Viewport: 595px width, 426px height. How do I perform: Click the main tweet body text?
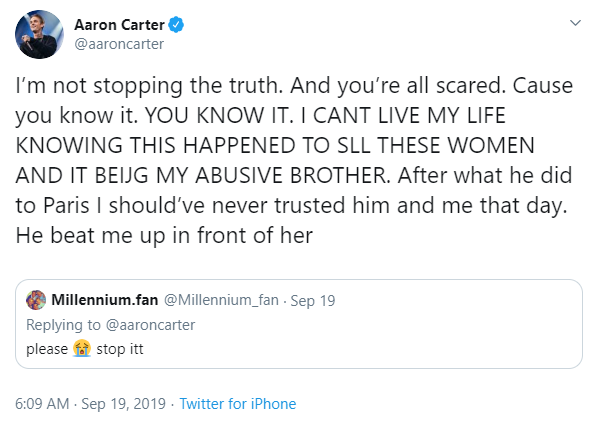pyautogui.click(x=294, y=160)
